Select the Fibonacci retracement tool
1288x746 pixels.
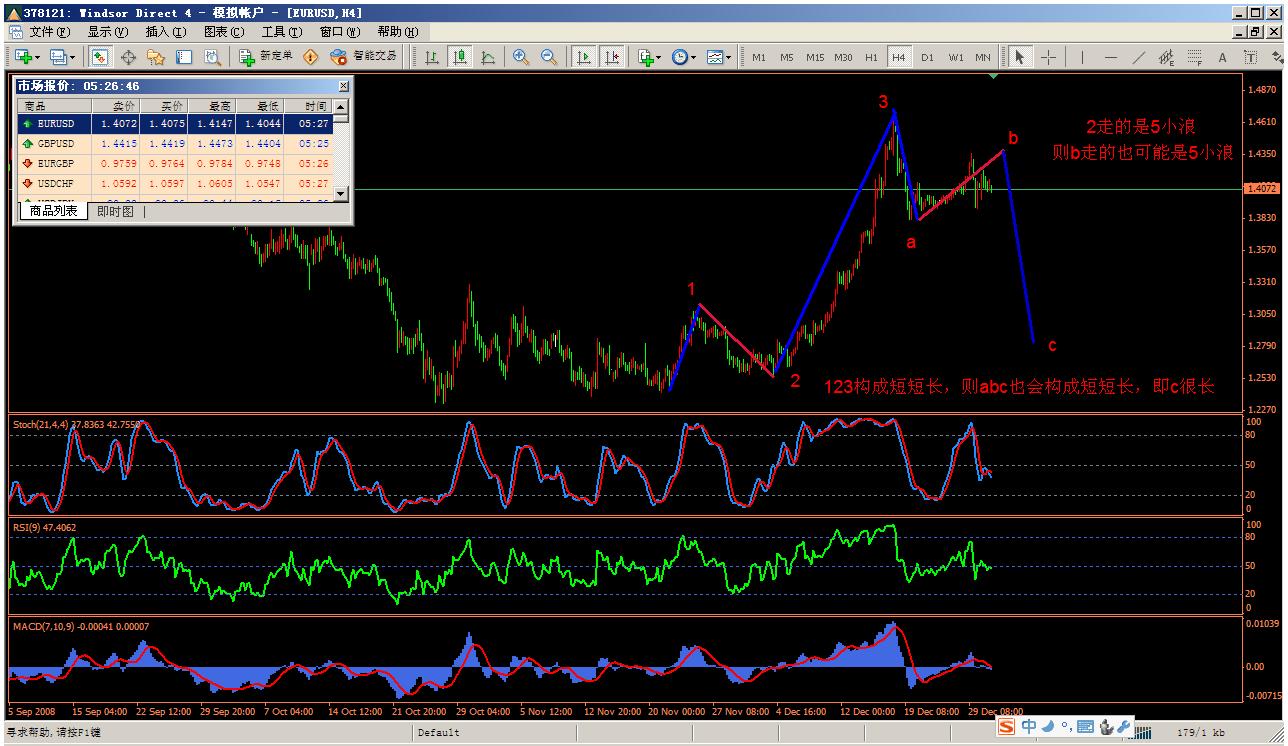click(1194, 57)
